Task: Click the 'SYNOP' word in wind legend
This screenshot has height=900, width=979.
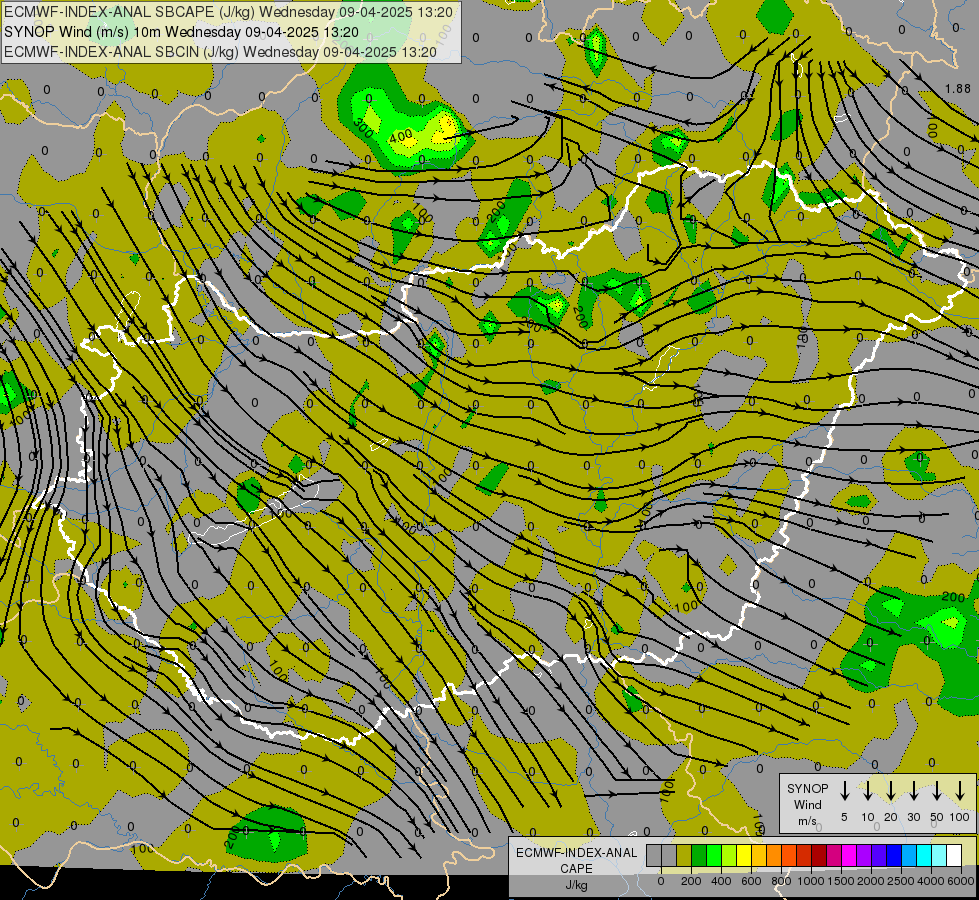Action: click(x=807, y=789)
